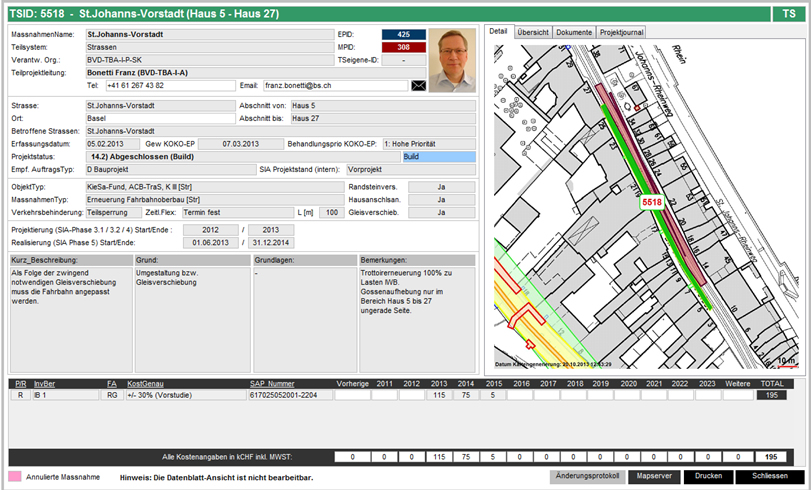Viewport: 811px width, 490px height.
Task: Click the Mapserver button
Action: [653, 476]
